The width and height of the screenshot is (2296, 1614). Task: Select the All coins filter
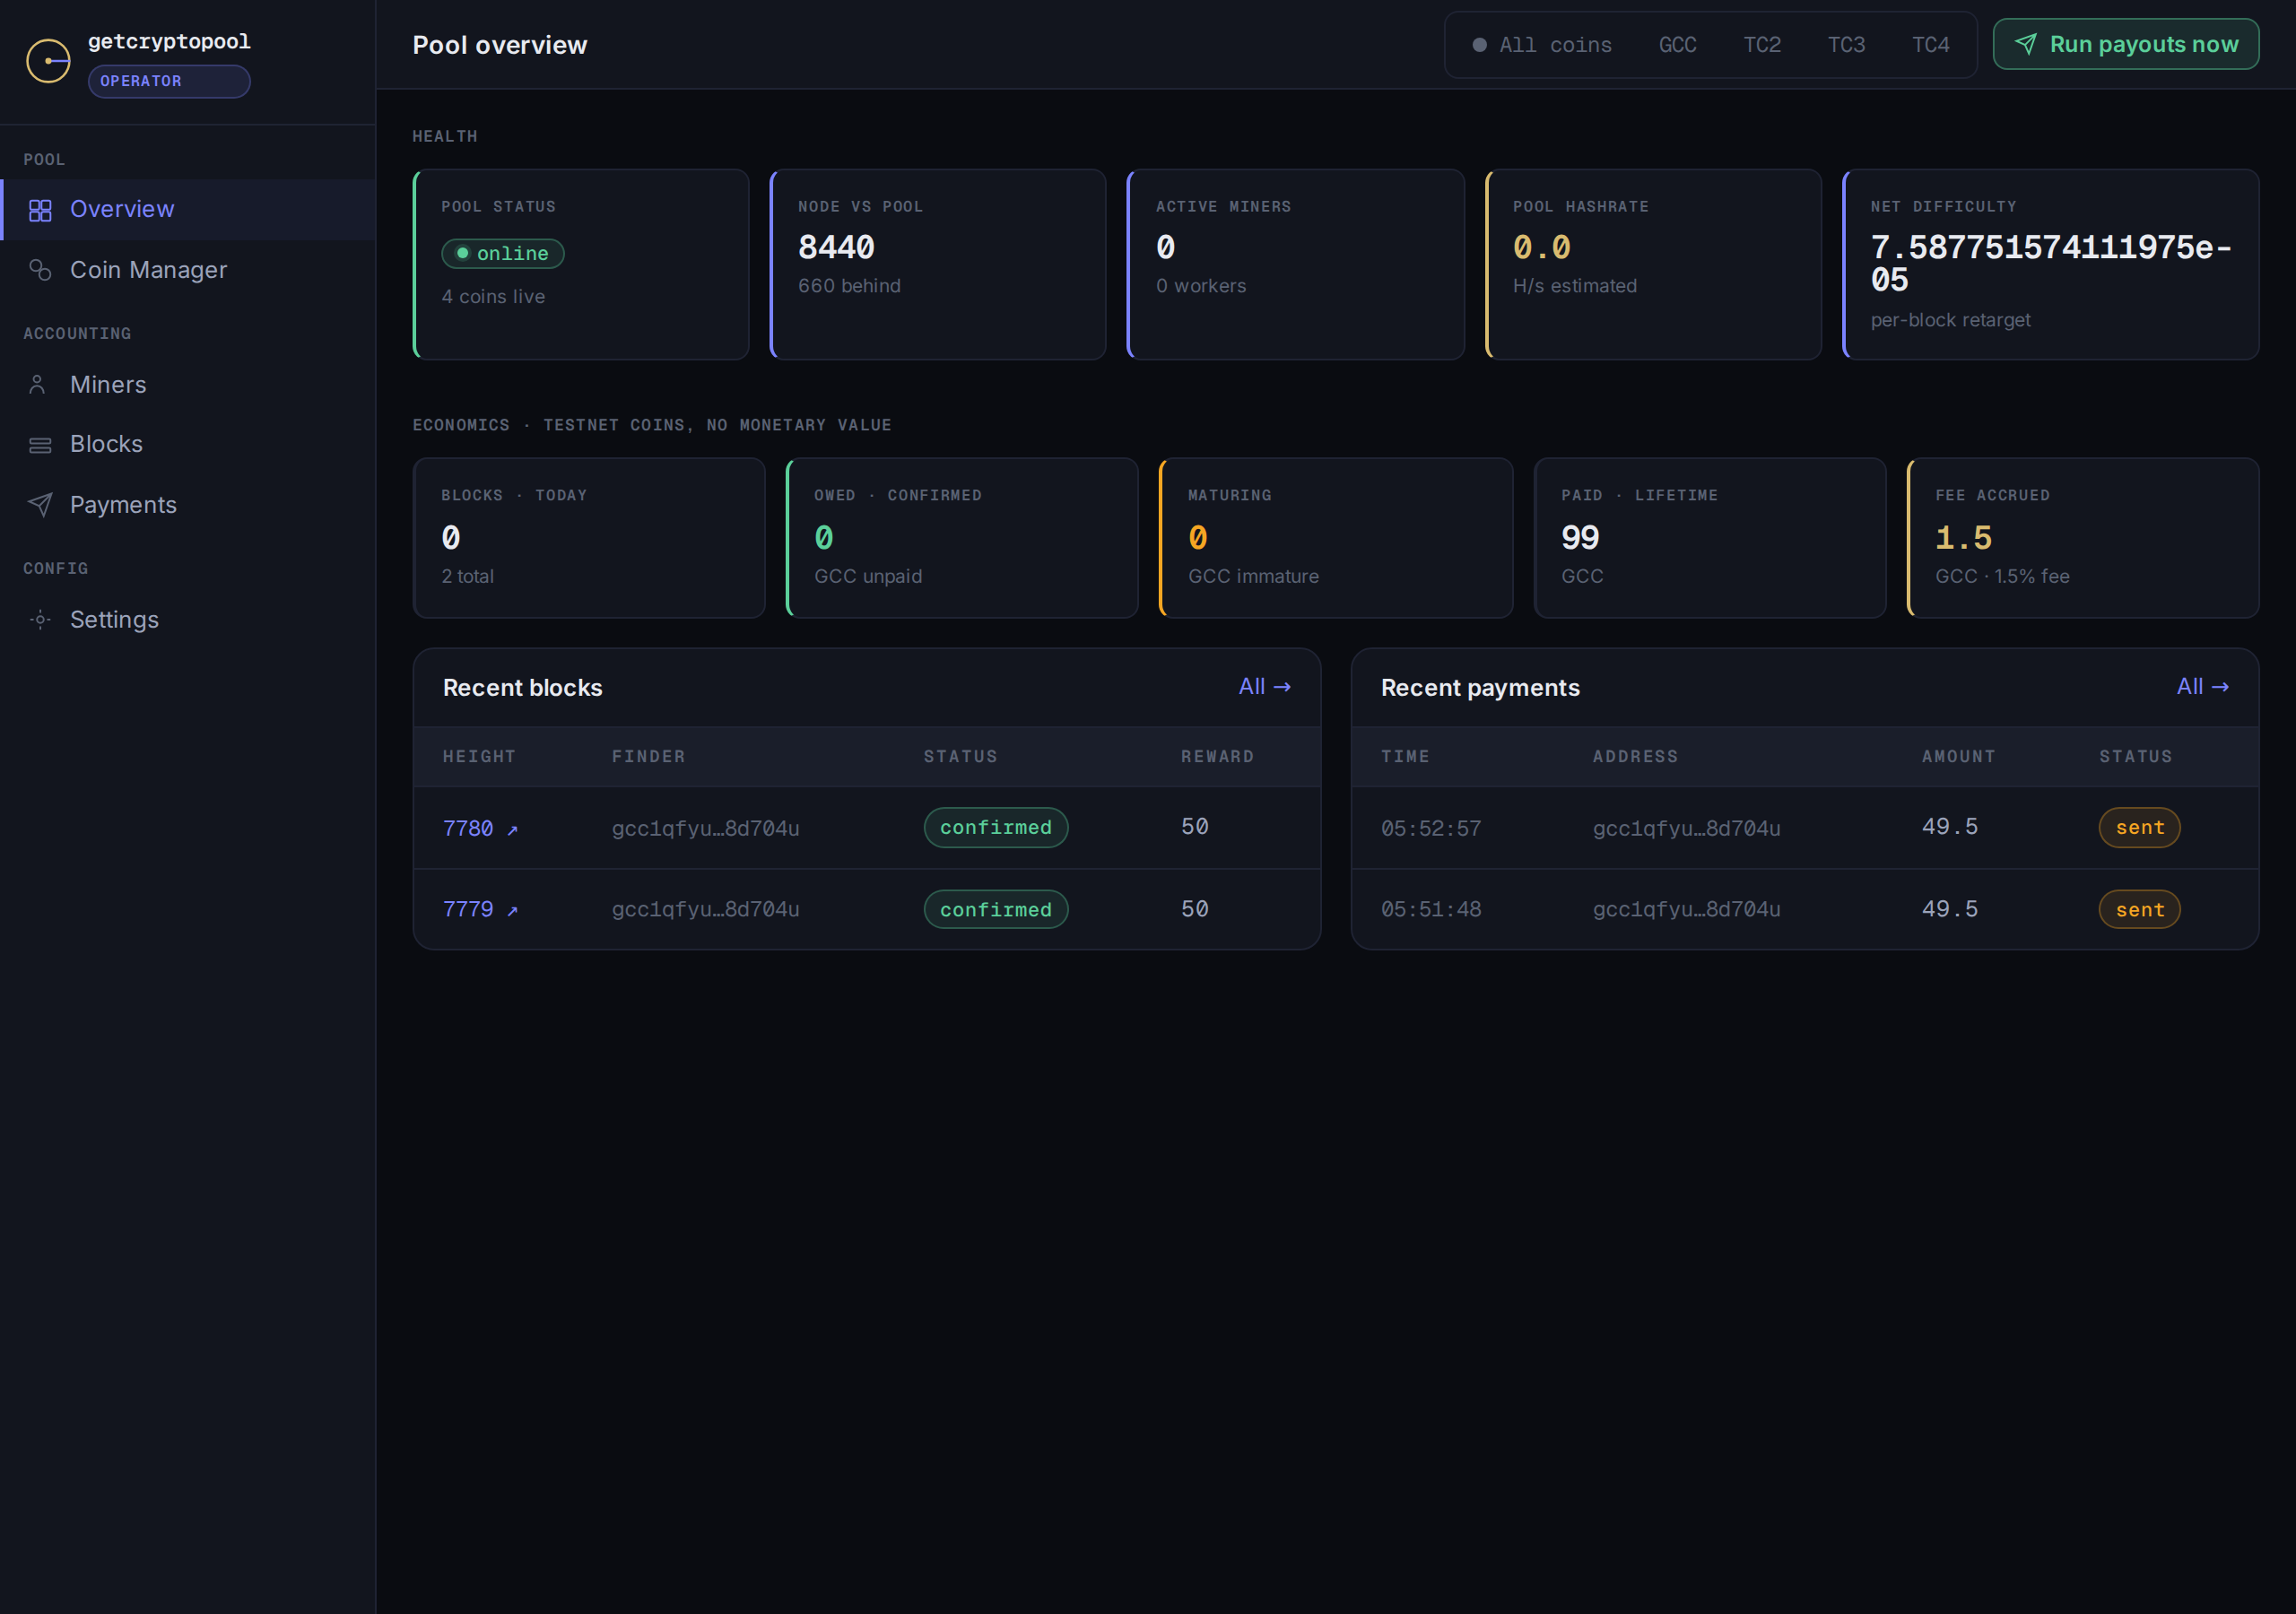[x=1542, y=45]
